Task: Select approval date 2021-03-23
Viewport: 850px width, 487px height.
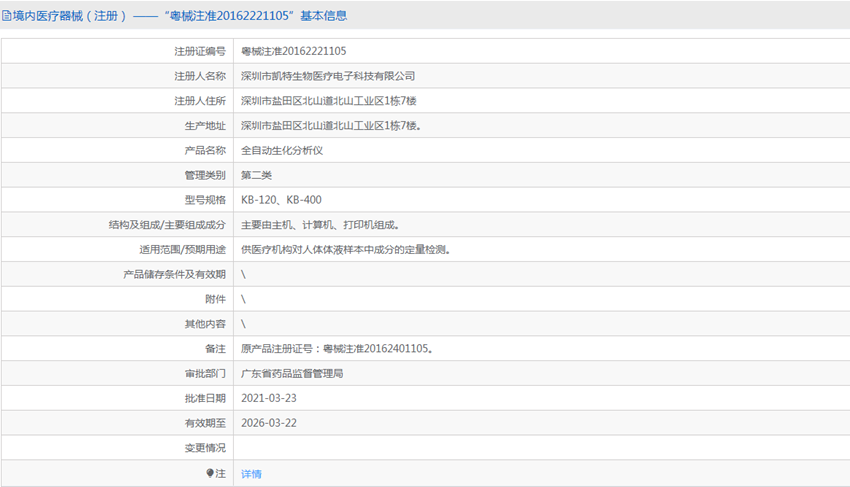Action: tap(269, 399)
